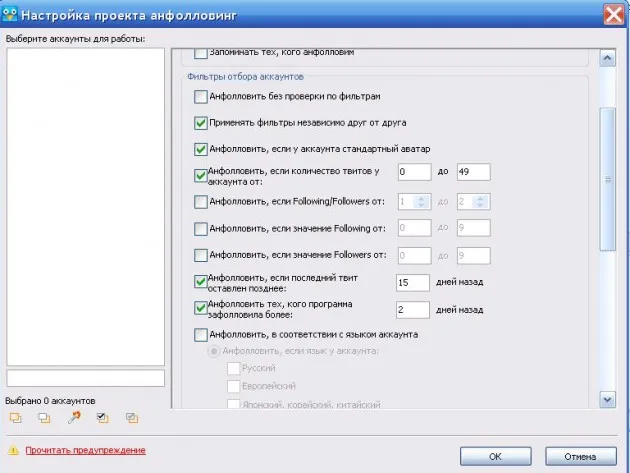
Task: Uncheck Применять фильтры независимо друг от друга
Action: coord(200,123)
